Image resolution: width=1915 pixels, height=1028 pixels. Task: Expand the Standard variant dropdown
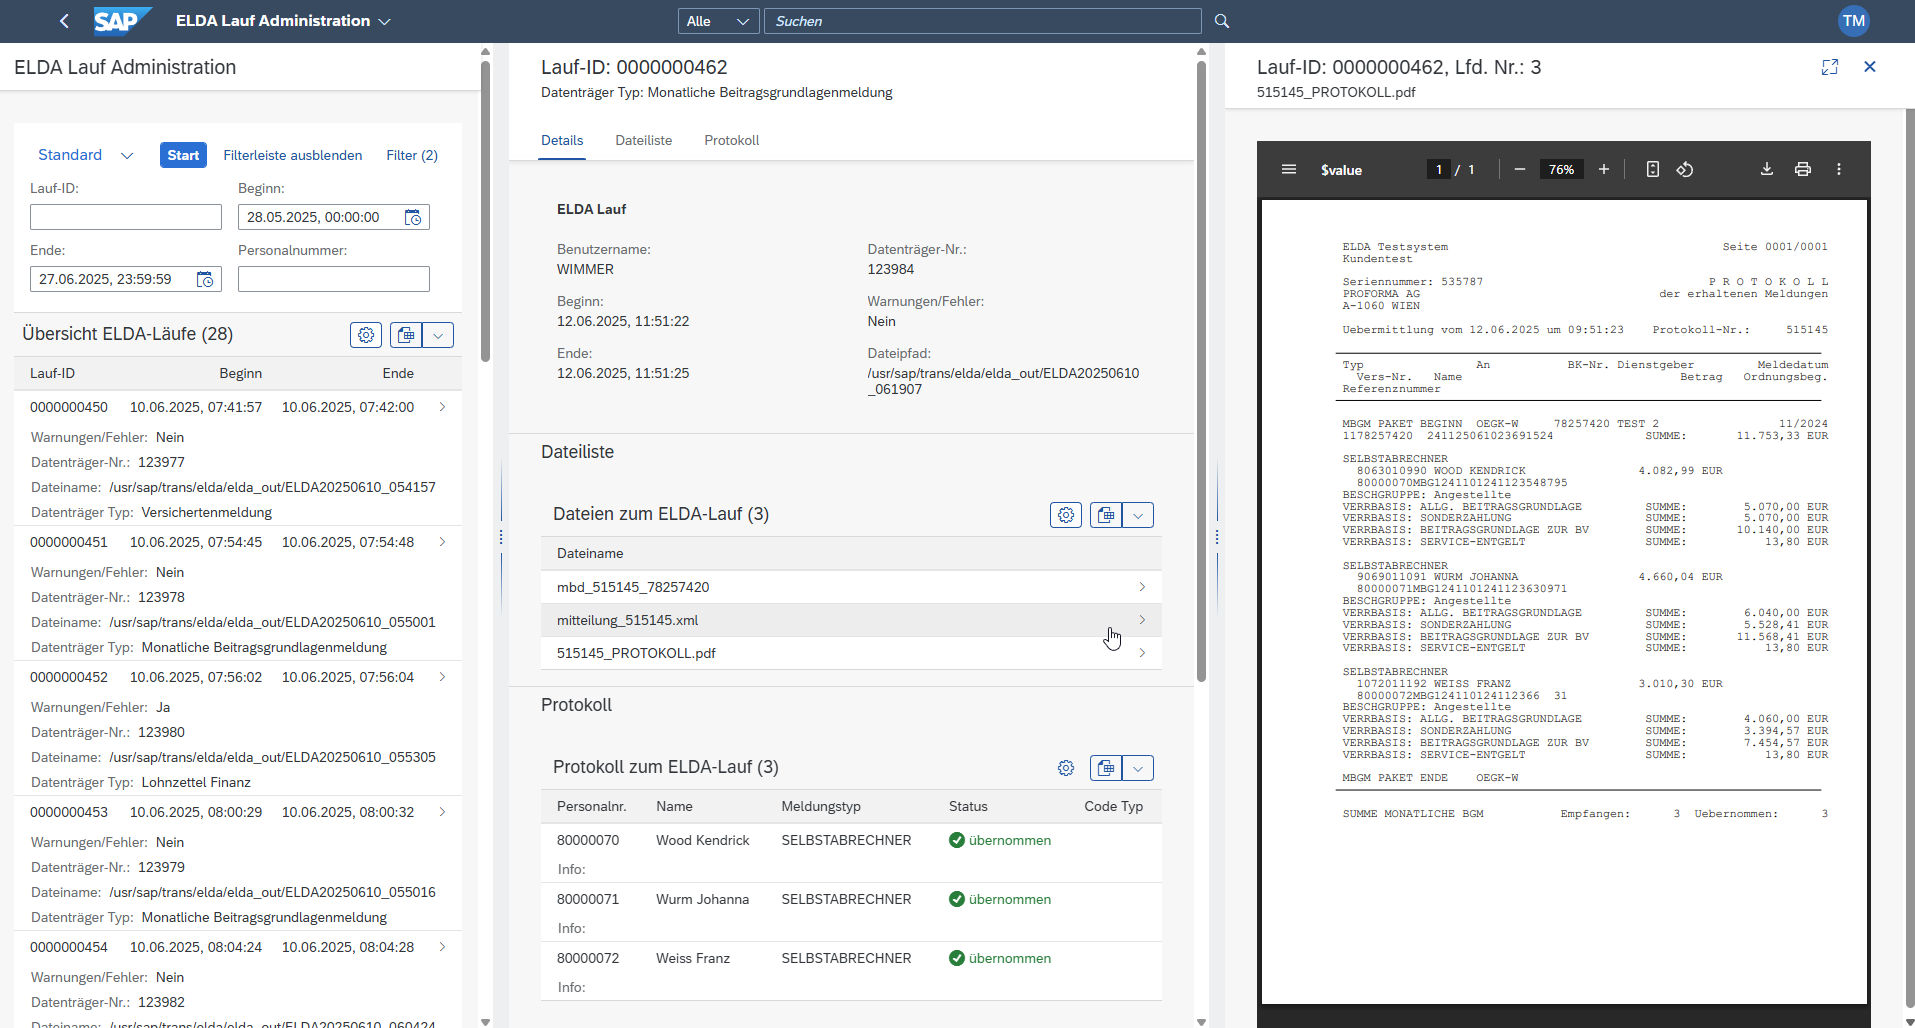pyautogui.click(x=127, y=156)
